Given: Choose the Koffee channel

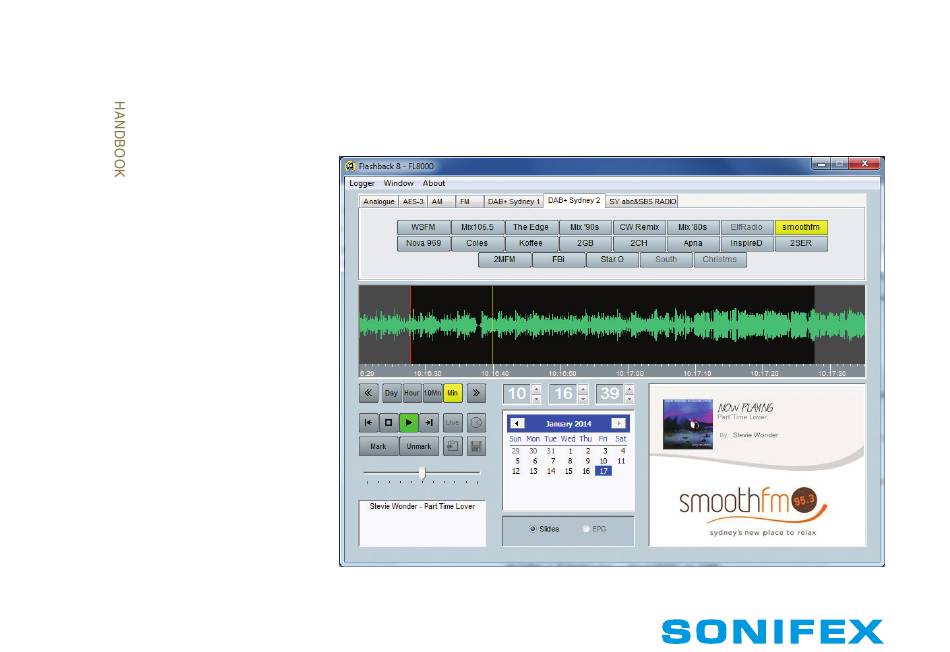Looking at the screenshot, I should [531, 243].
